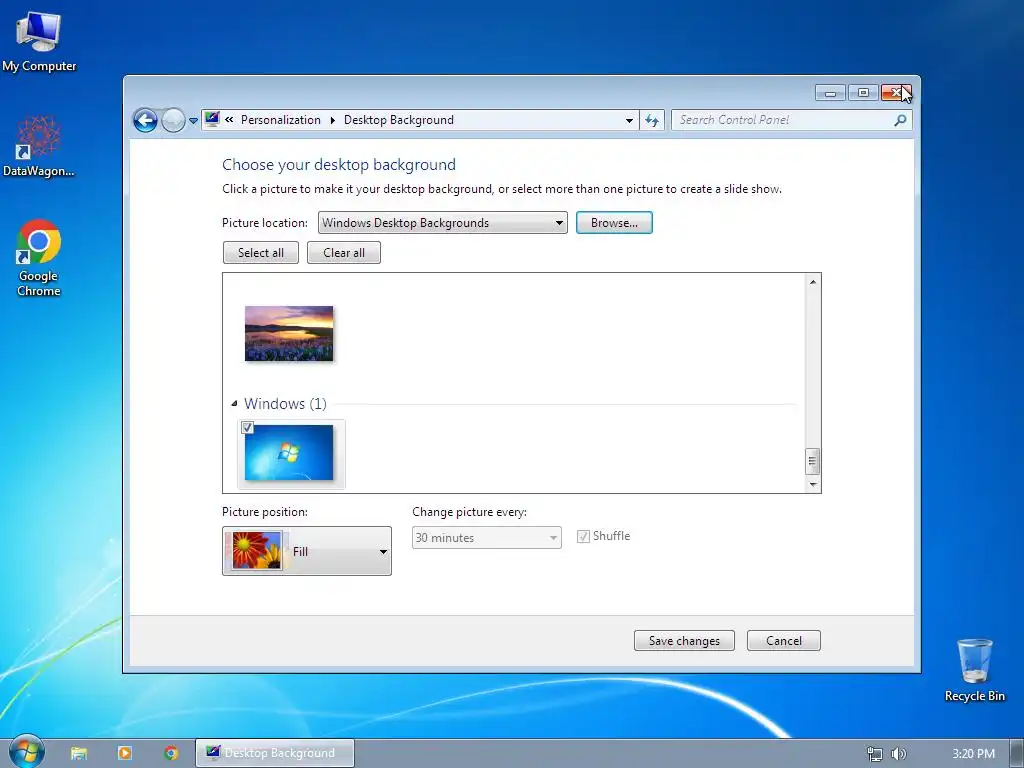Collapse the Windows (1) group

(x=234, y=404)
